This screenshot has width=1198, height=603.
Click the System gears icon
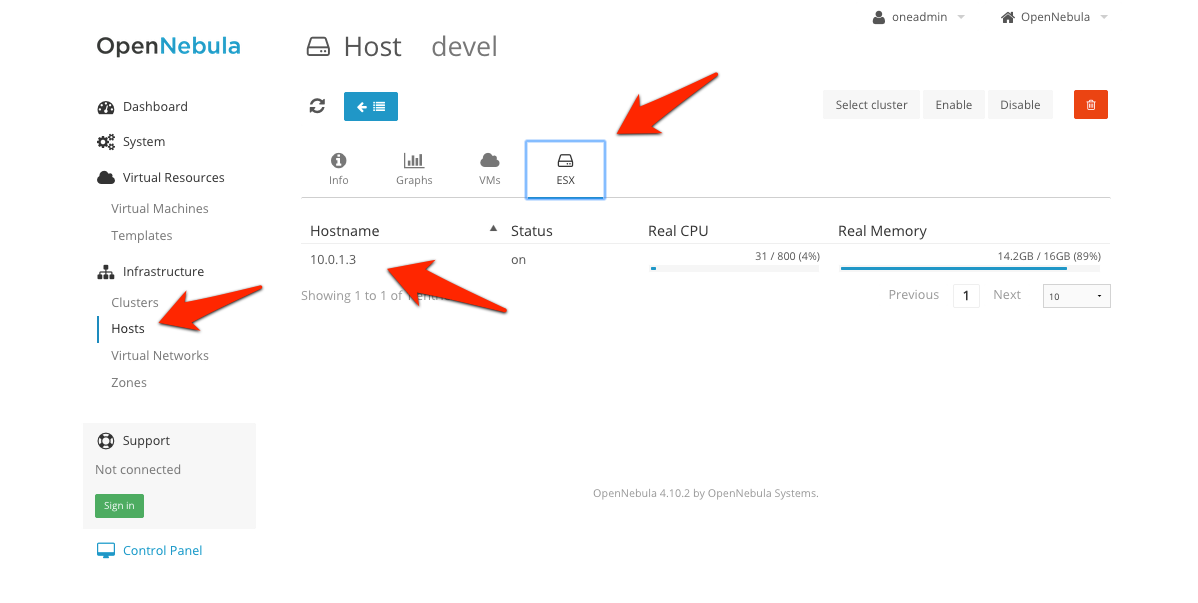(105, 142)
